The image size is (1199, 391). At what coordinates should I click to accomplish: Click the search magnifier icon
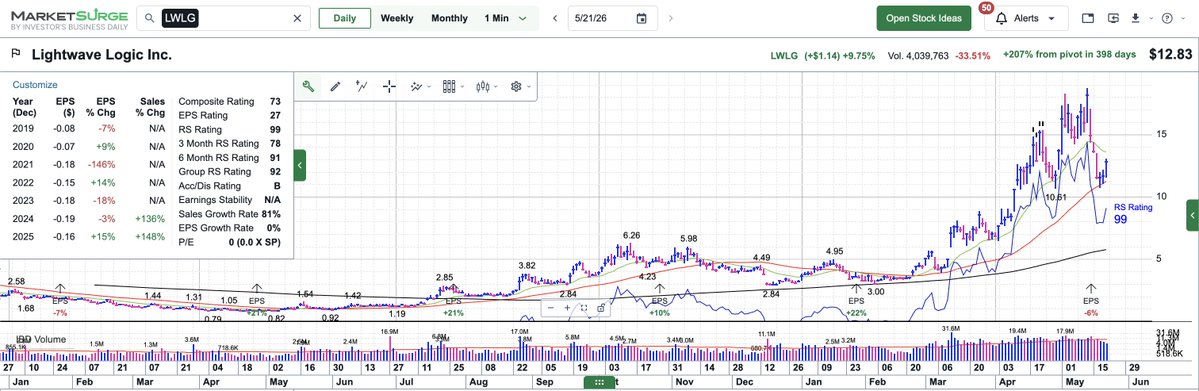[x=150, y=18]
